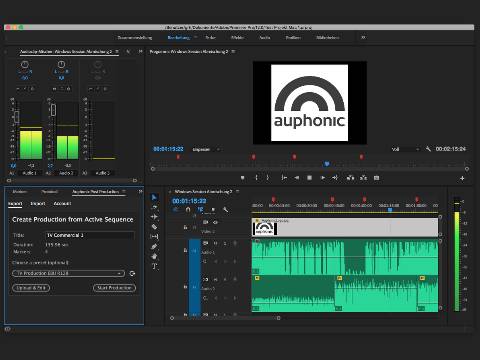480x360 pixels.
Task: Stop playback in program monitor
Action: coord(309,178)
